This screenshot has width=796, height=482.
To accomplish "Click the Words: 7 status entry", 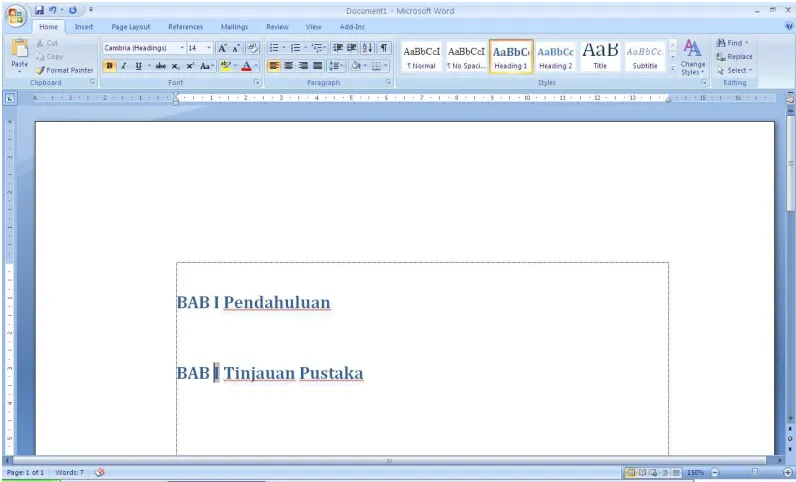I will tap(69, 472).
